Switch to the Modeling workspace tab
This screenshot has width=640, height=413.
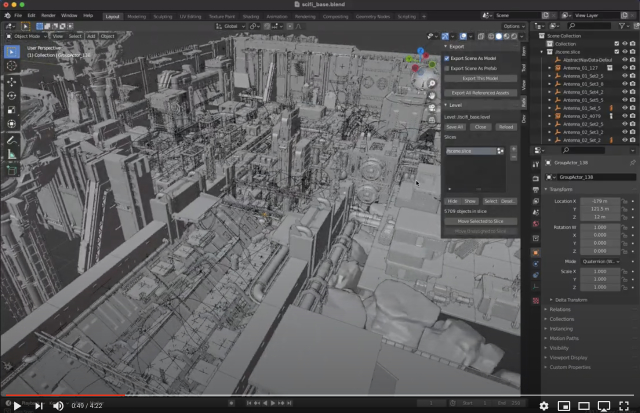click(x=136, y=16)
